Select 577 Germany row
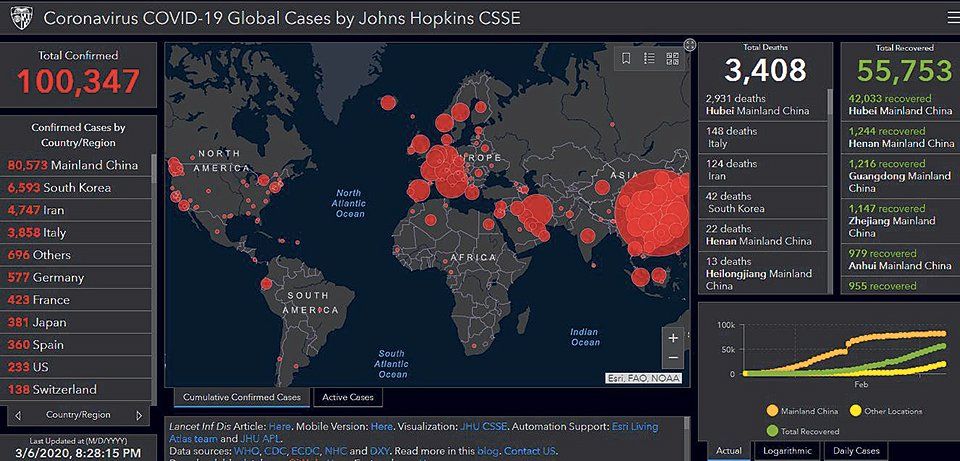Image resolution: width=960 pixels, height=461 pixels. (x=75, y=277)
